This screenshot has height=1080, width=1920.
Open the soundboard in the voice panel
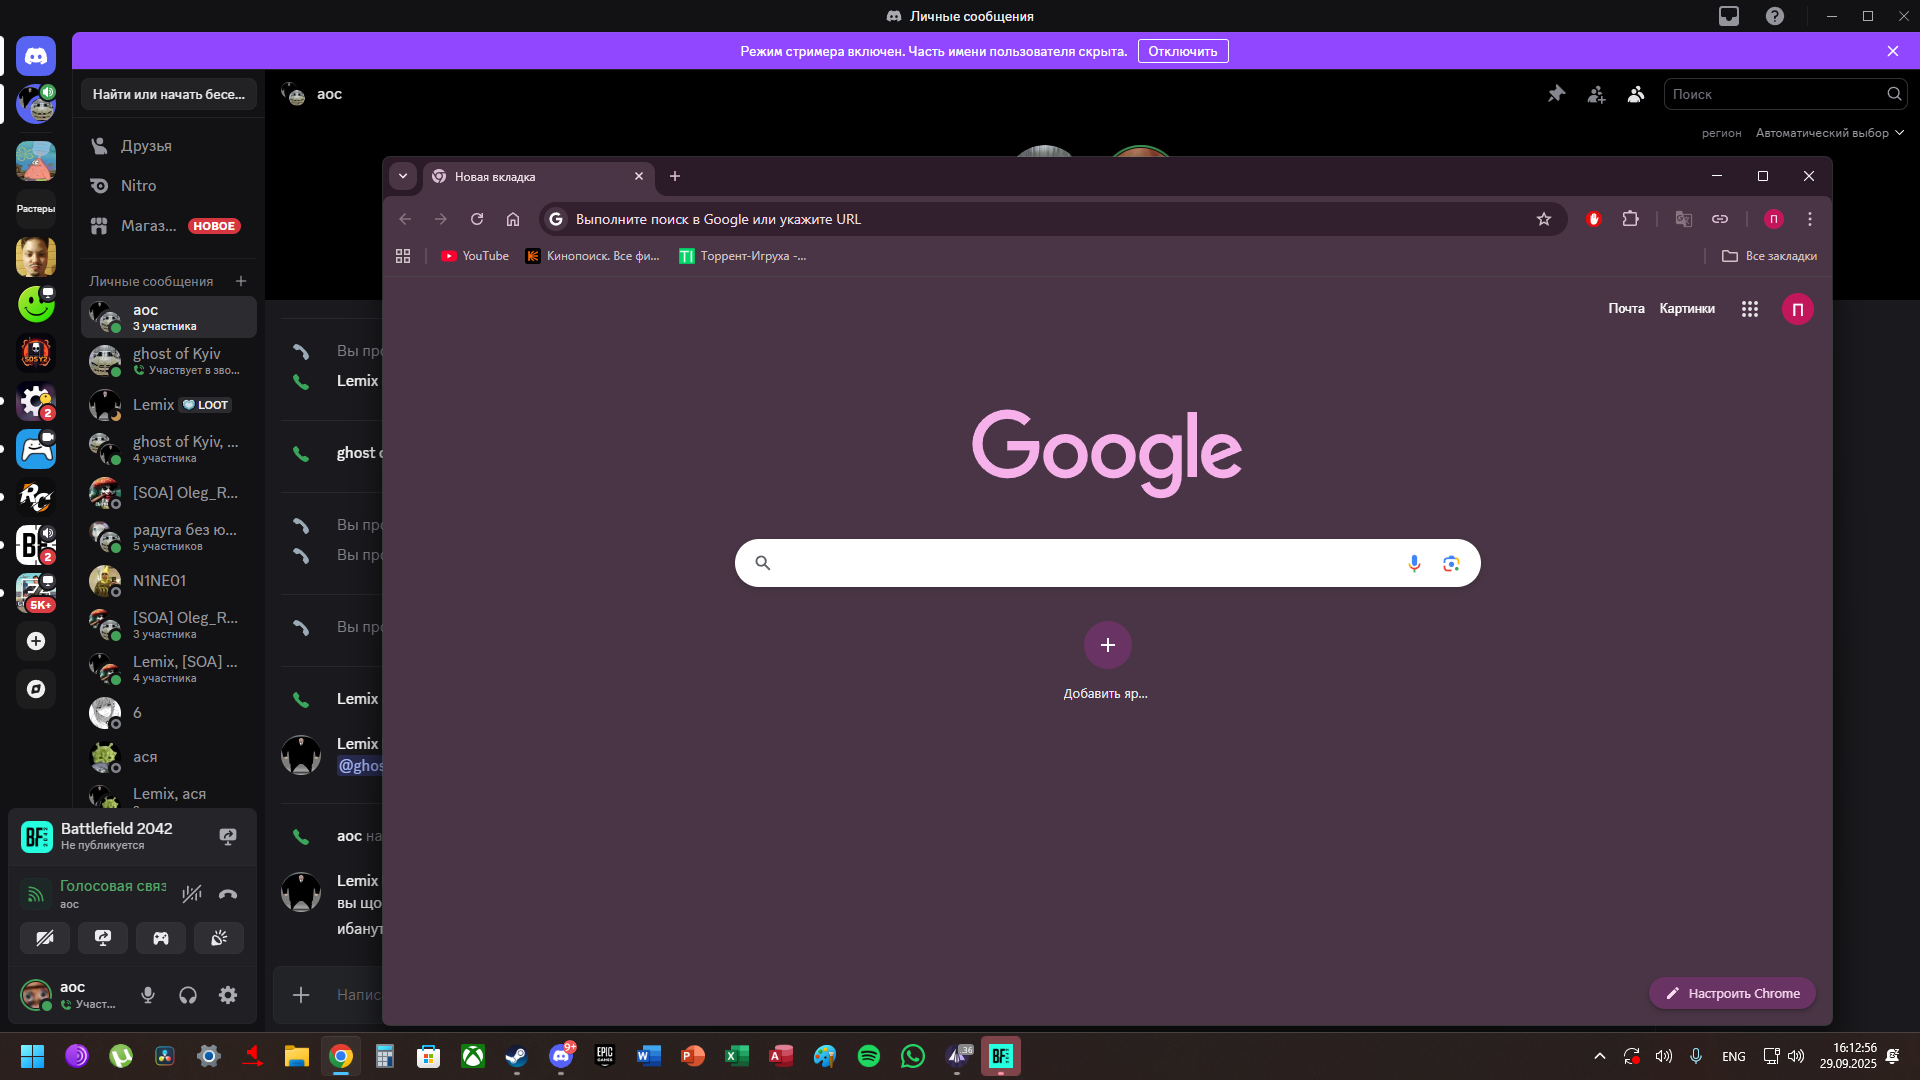coord(219,938)
